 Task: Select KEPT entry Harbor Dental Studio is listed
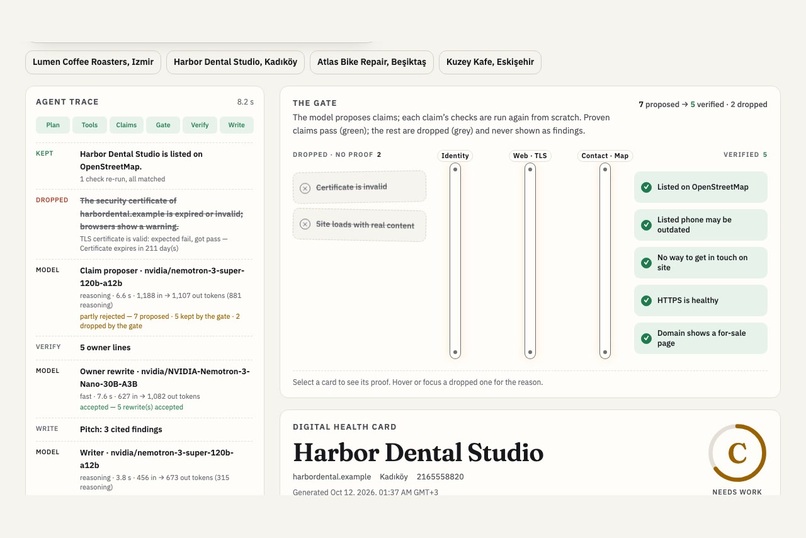144,166
